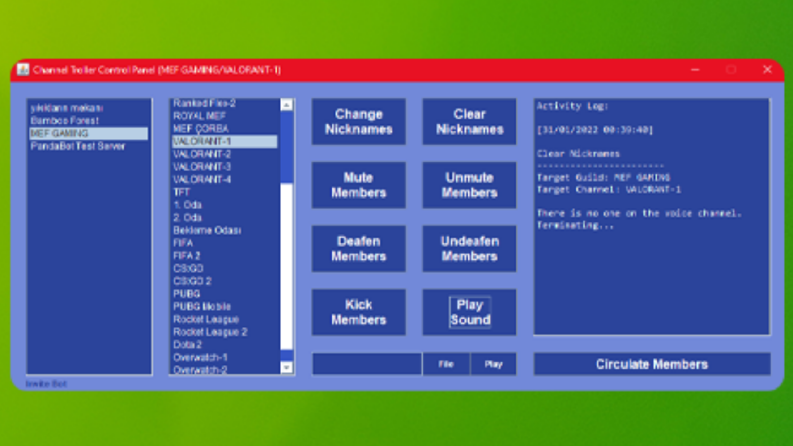Click the Java app icon in title bar
The height and width of the screenshot is (446, 793).
click(x=23, y=69)
